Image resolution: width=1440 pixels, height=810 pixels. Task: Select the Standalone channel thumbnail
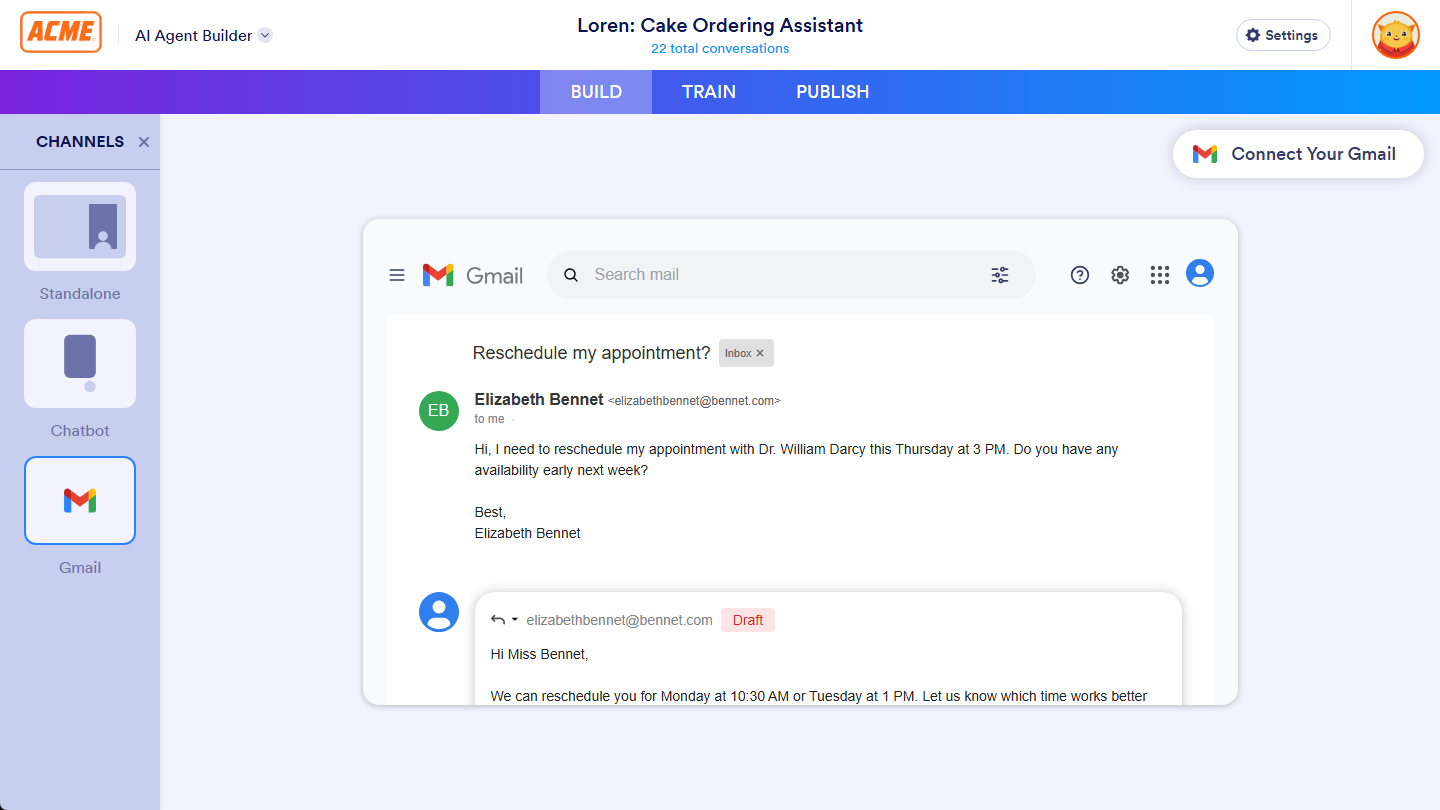(x=80, y=227)
